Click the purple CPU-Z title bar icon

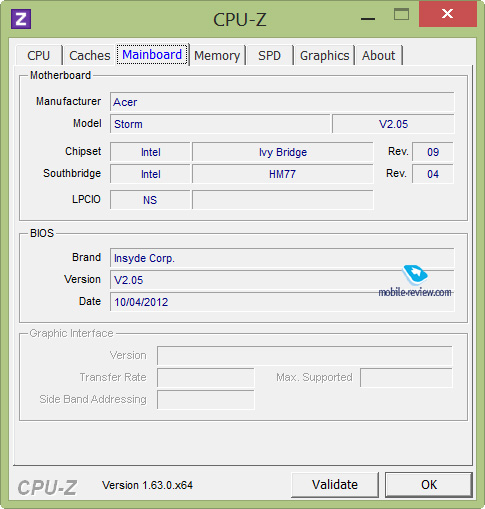[21, 19]
